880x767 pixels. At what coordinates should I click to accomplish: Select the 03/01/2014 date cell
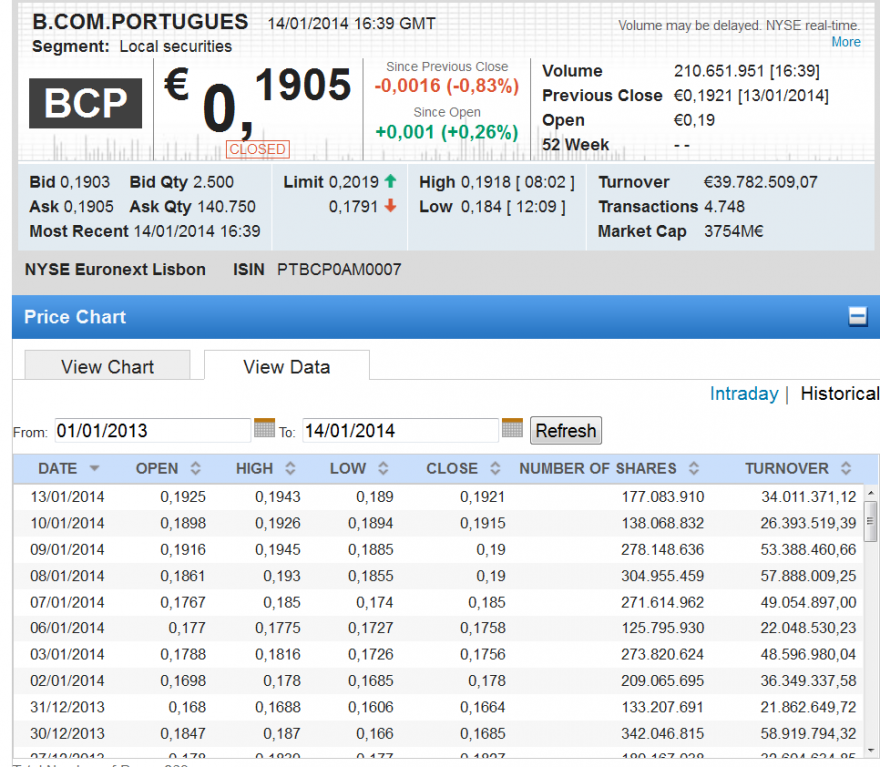pyautogui.click(x=67, y=654)
